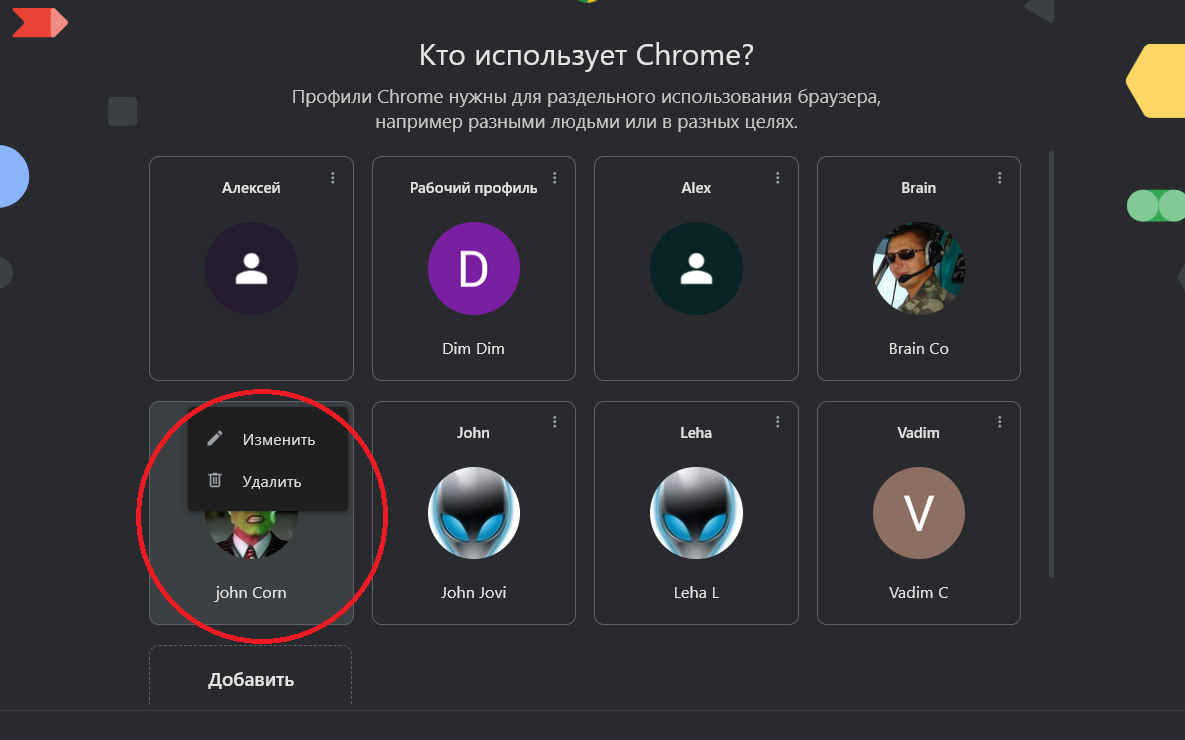Screen dimensions: 1185x740
Task: Click the trash icon next to Удалить
Action: coord(215,480)
